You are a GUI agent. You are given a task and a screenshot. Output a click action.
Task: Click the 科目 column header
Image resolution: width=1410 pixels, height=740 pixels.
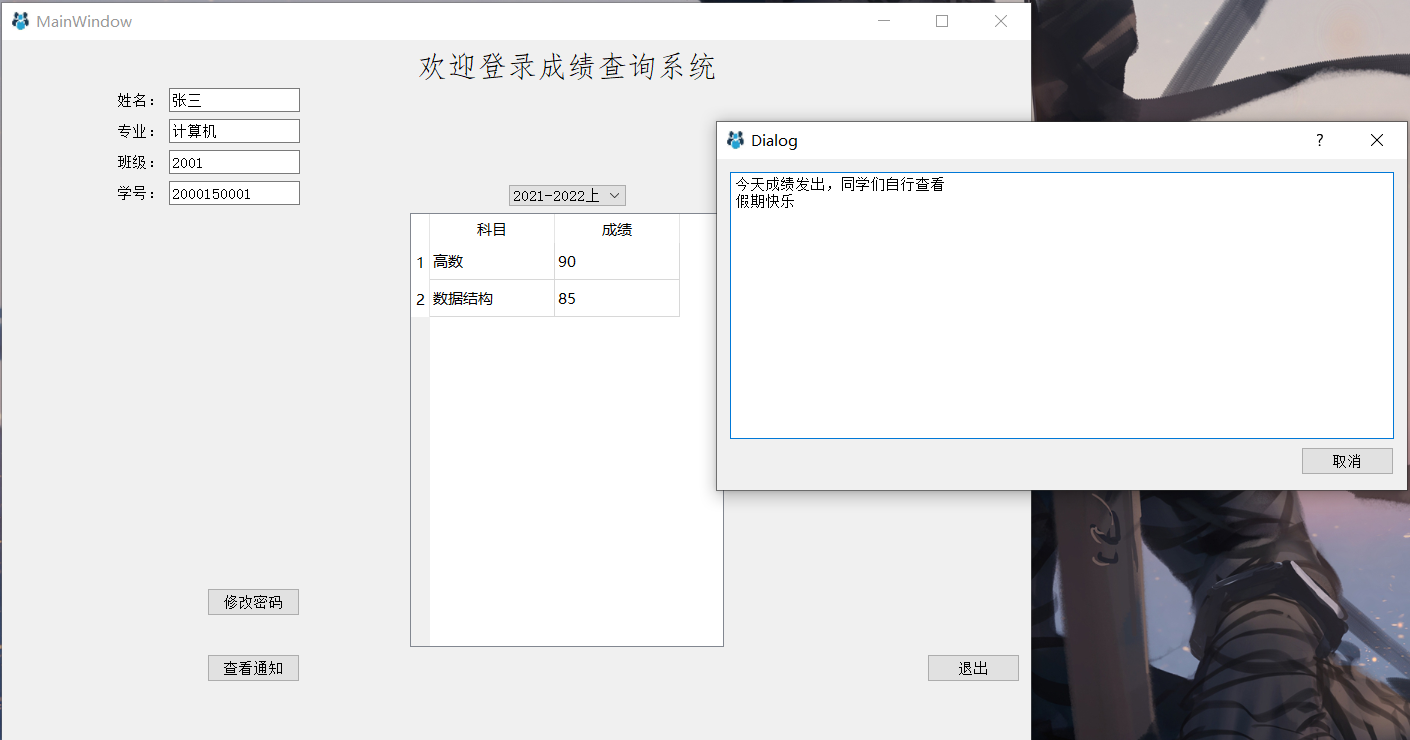coord(490,229)
